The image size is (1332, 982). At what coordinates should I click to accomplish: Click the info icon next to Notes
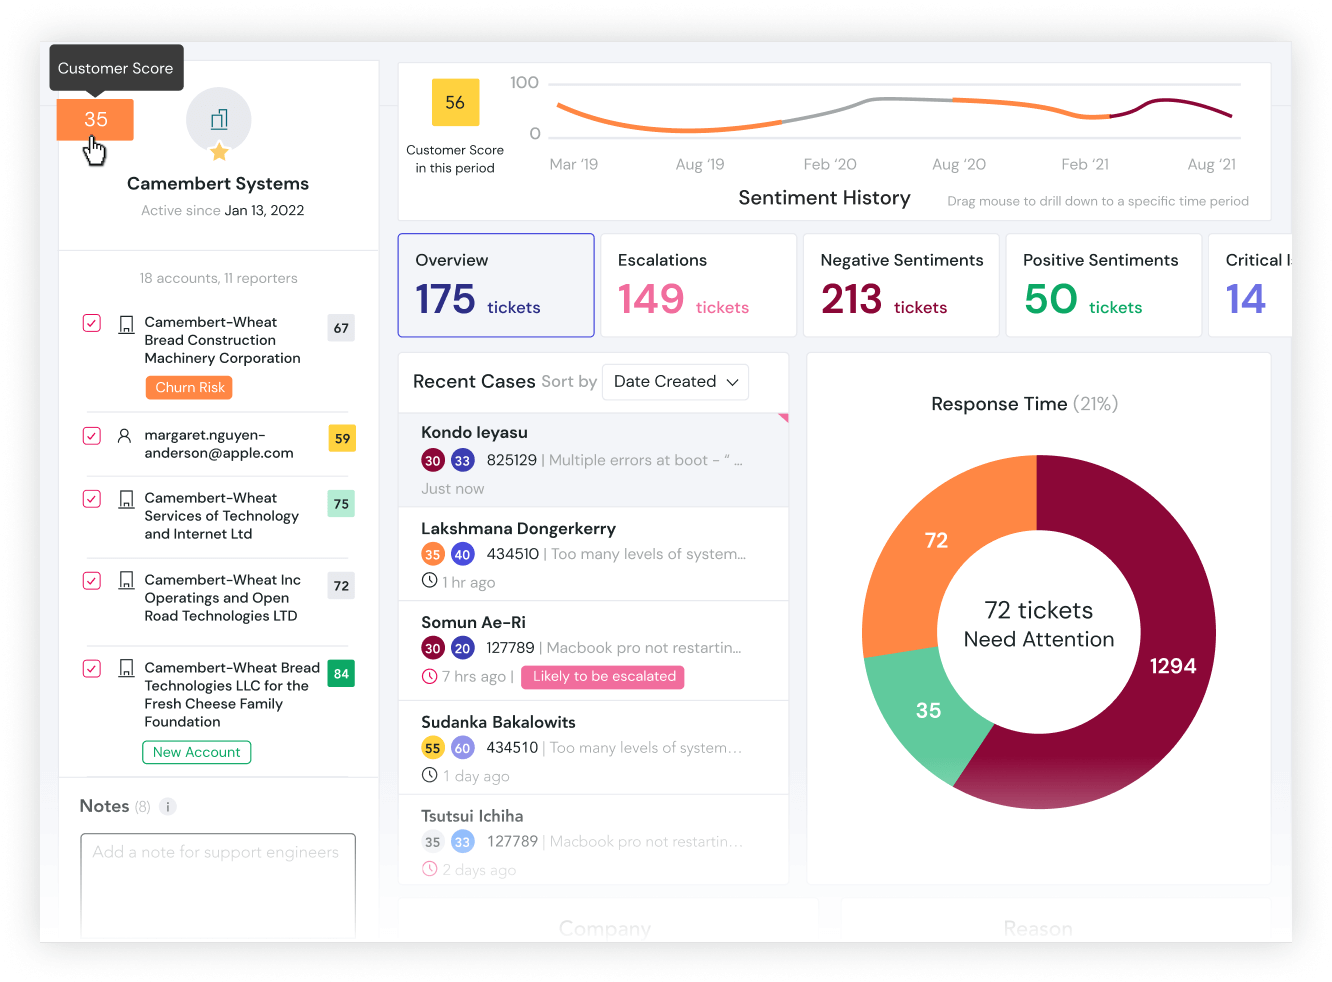(168, 806)
